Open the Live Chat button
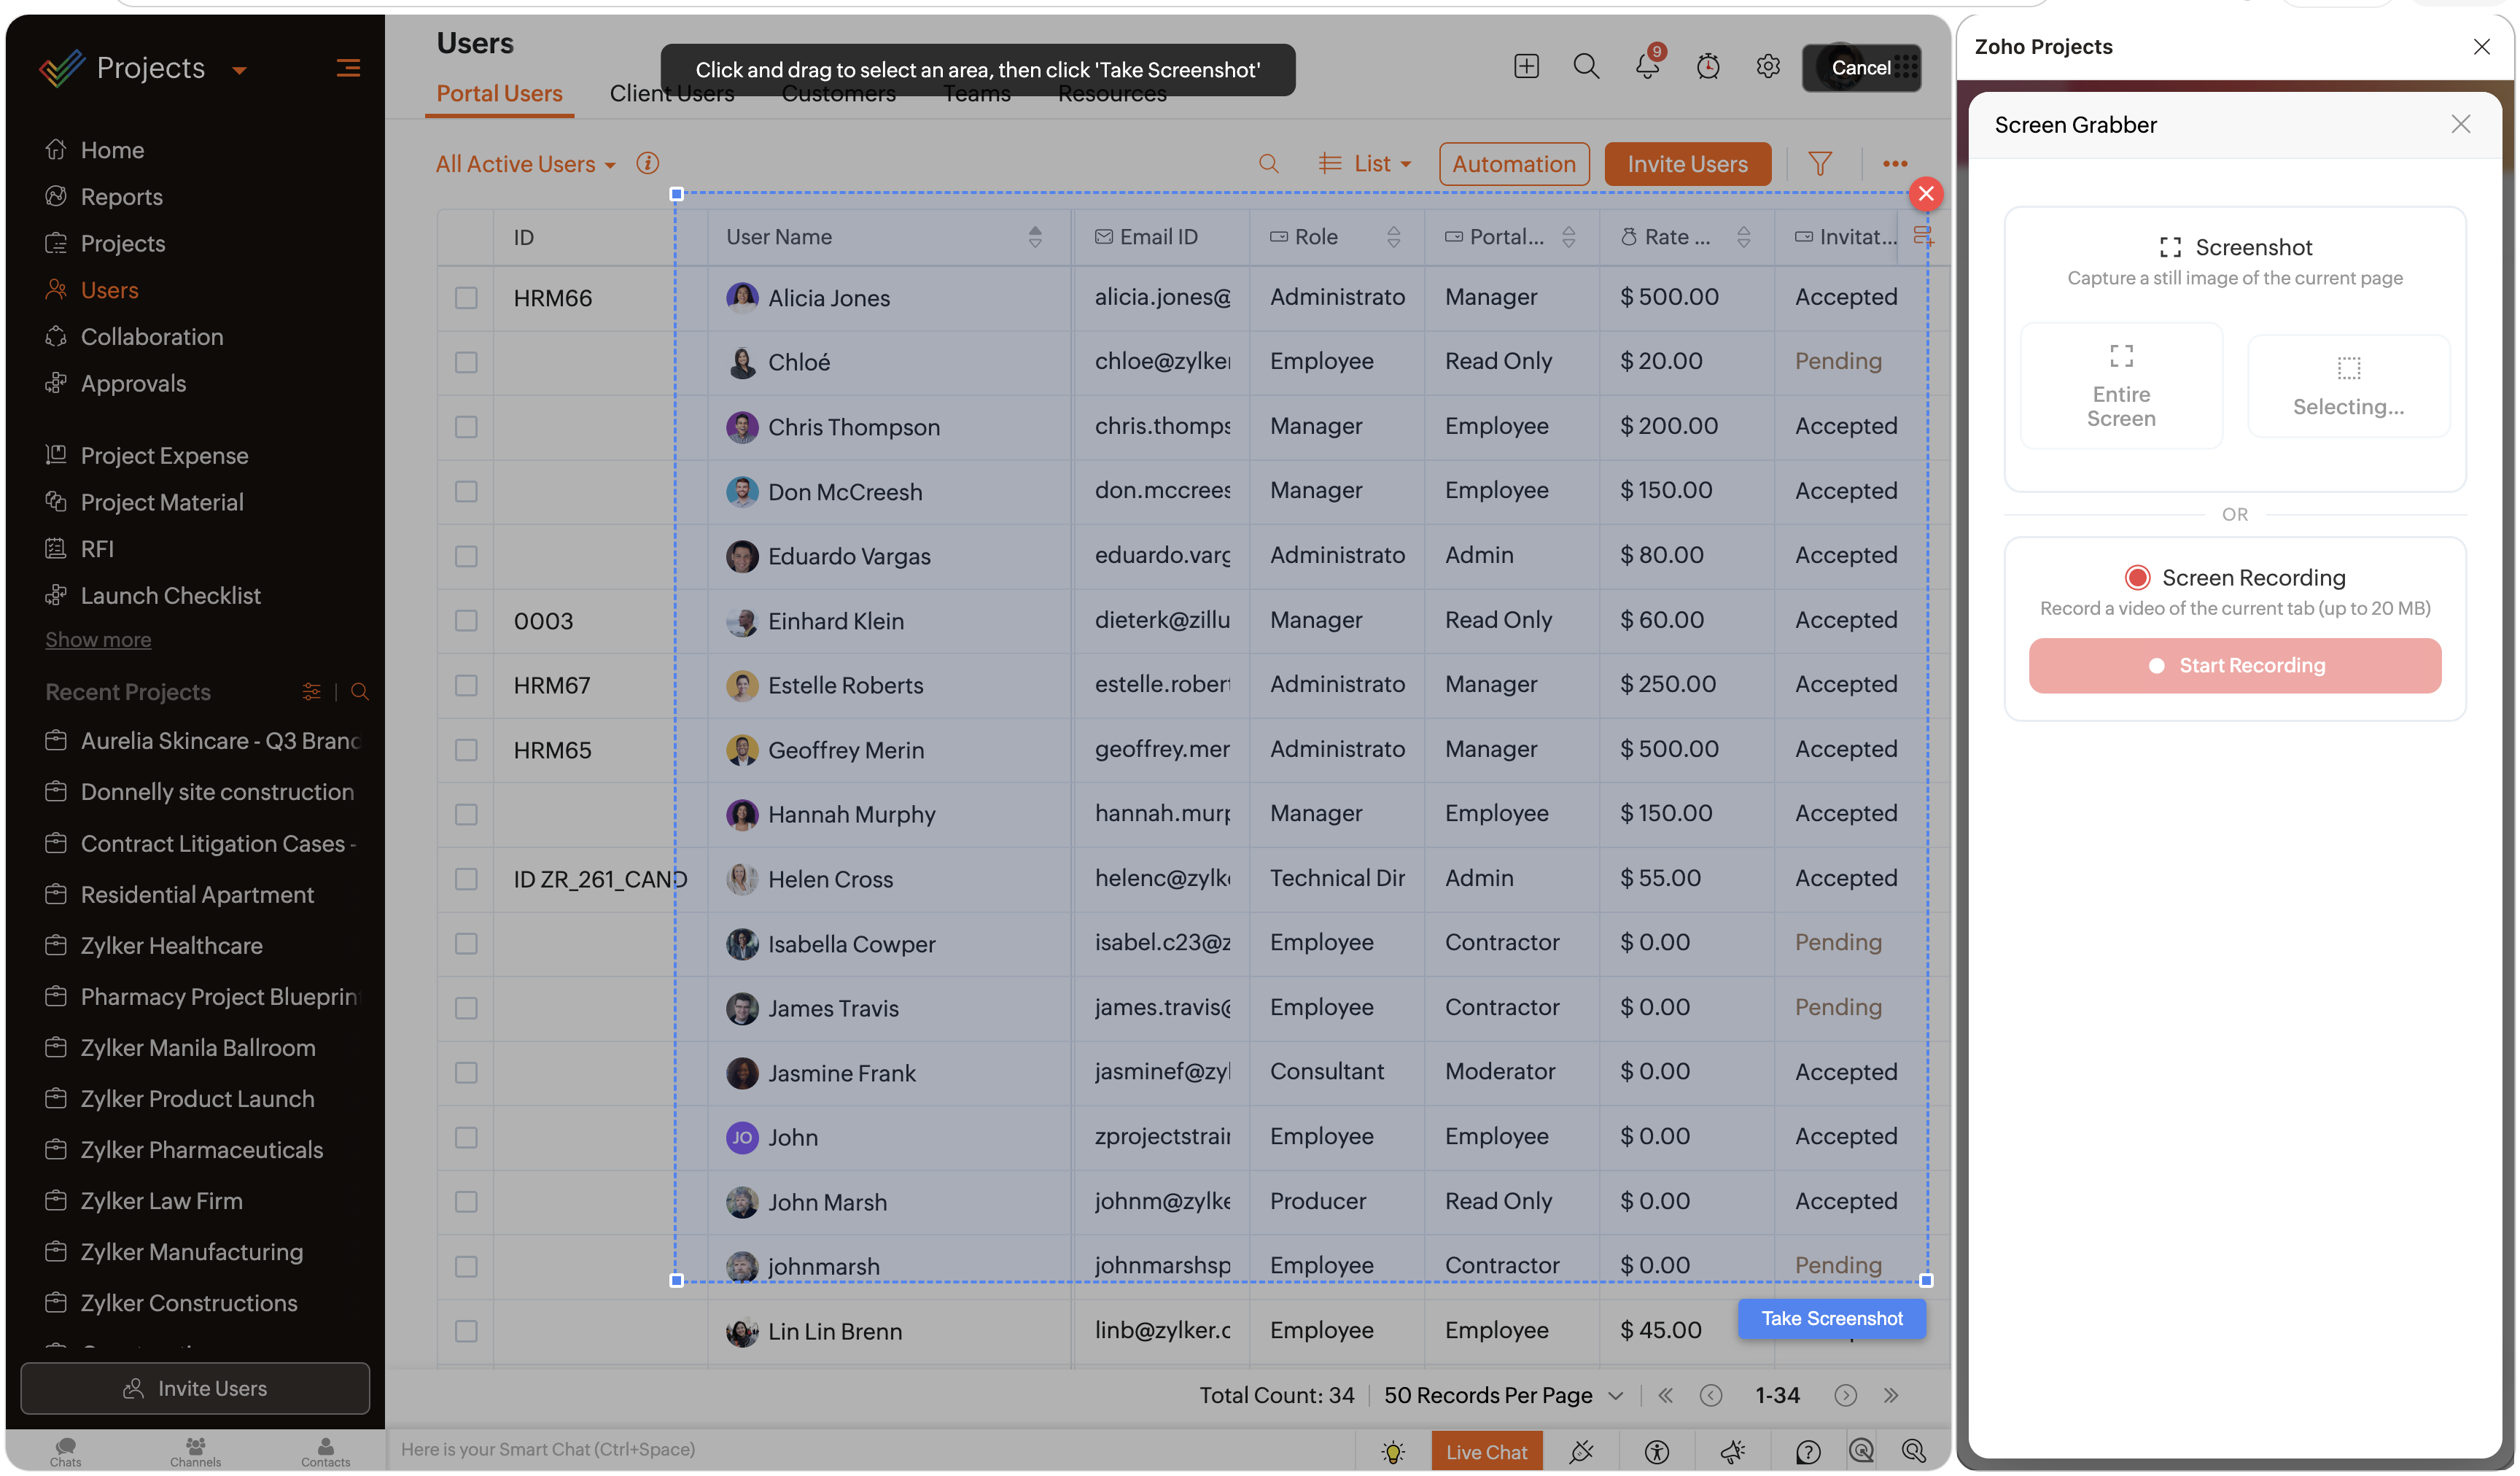 1487,1451
